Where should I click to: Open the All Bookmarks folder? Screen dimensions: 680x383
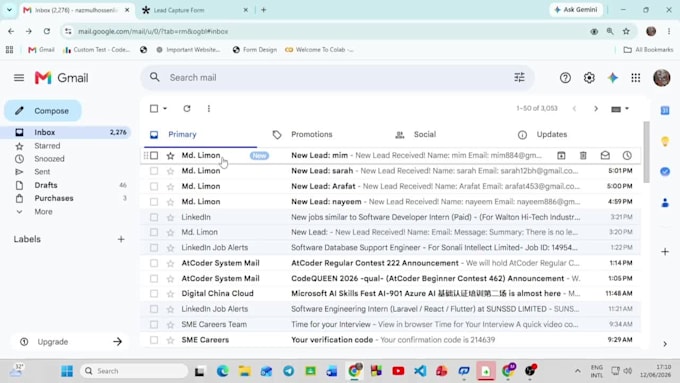[x=648, y=50]
